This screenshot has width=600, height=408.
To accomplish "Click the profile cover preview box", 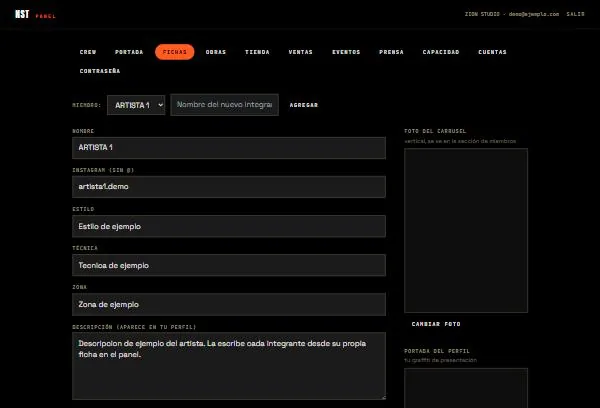I will 466,388.
